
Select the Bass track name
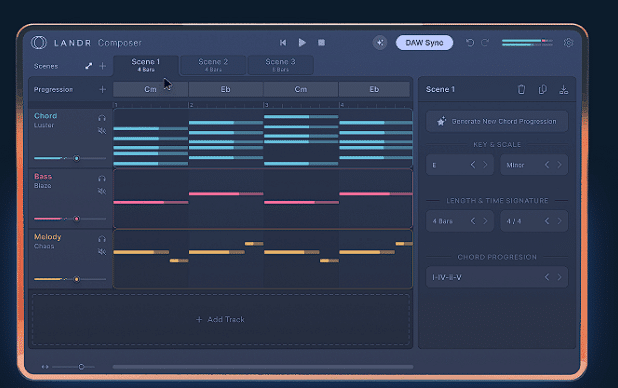pos(43,176)
